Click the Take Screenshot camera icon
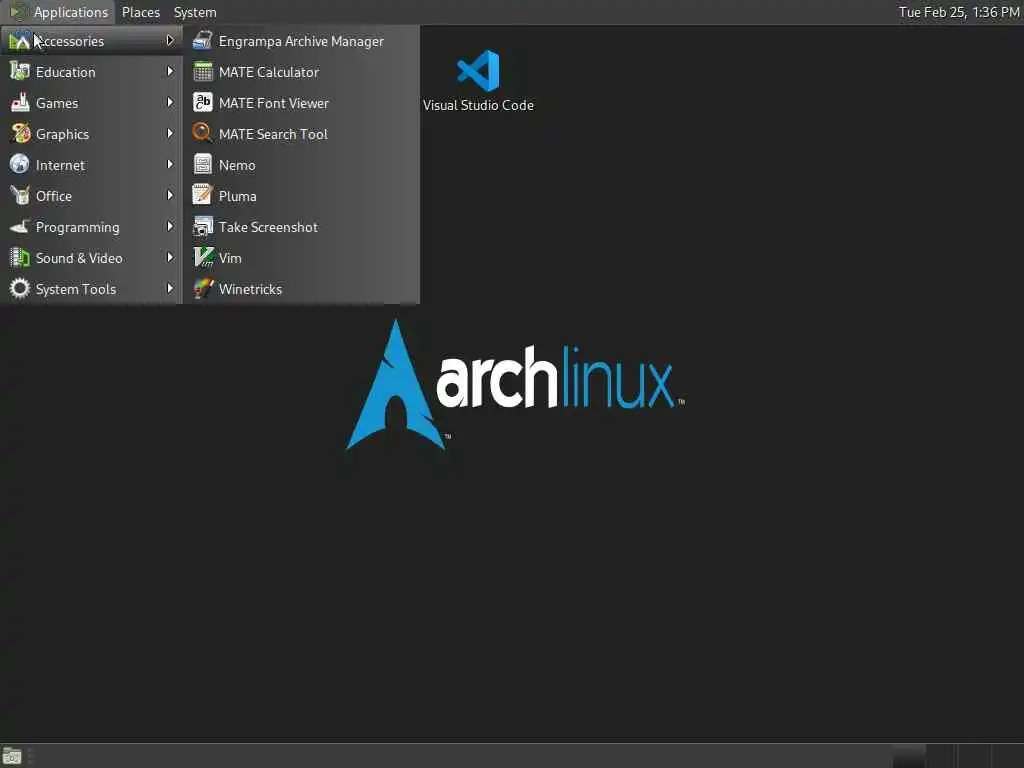 point(202,227)
